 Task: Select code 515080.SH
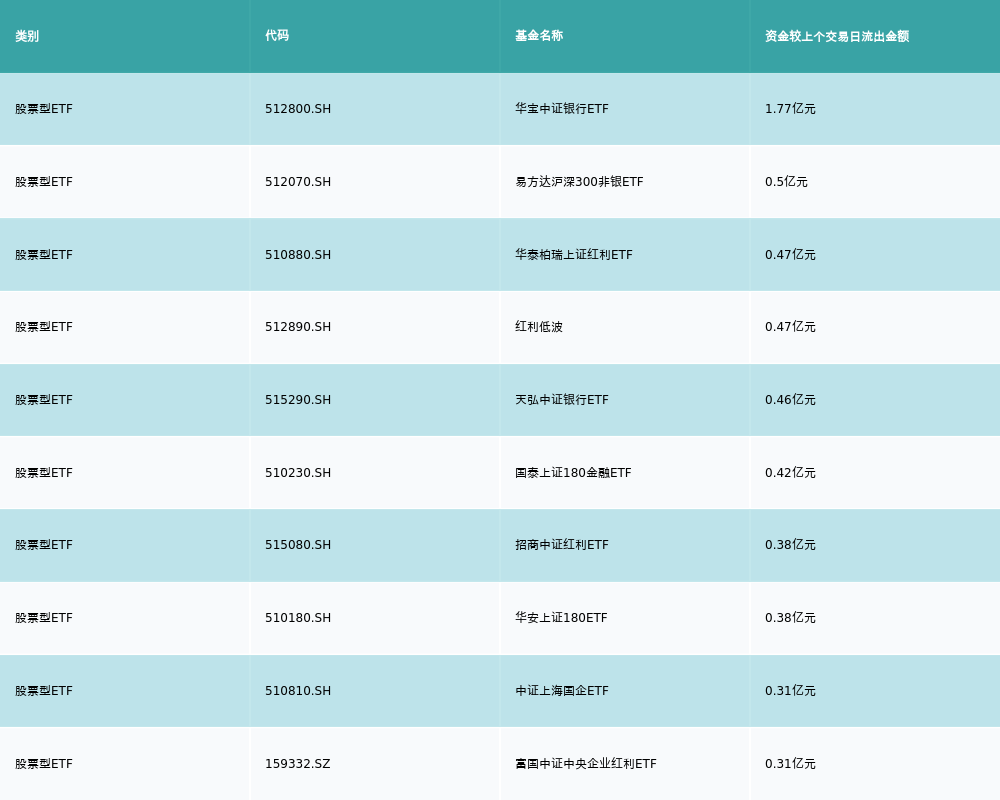(x=298, y=545)
